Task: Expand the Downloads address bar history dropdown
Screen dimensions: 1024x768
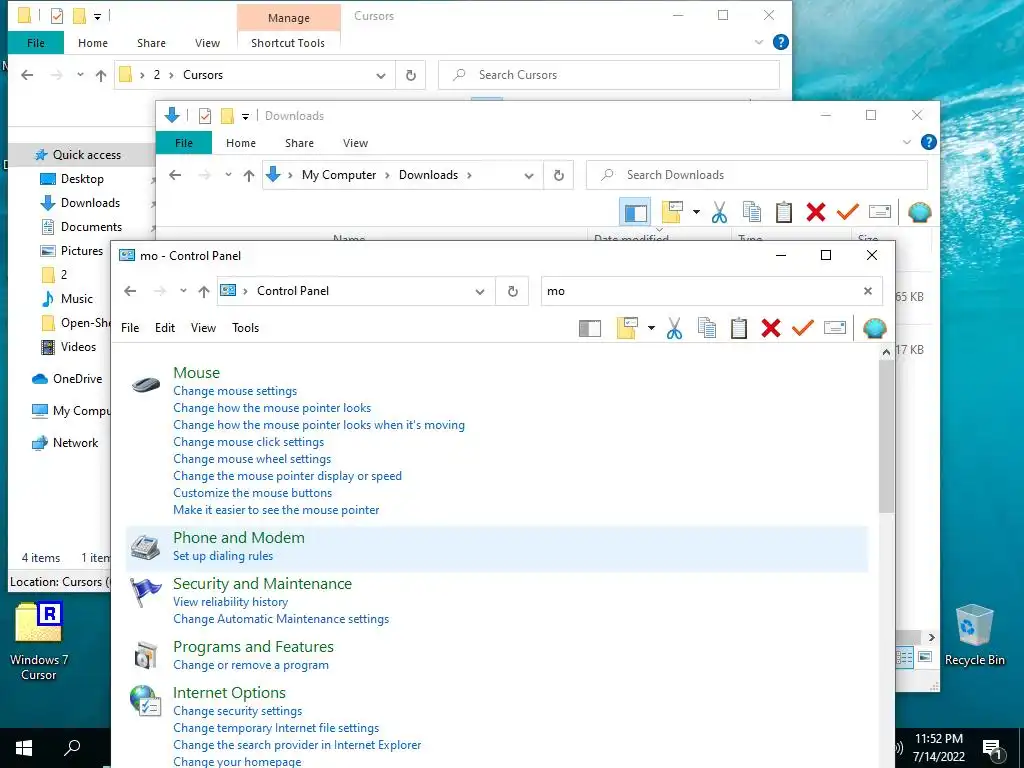Action: coord(529,176)
